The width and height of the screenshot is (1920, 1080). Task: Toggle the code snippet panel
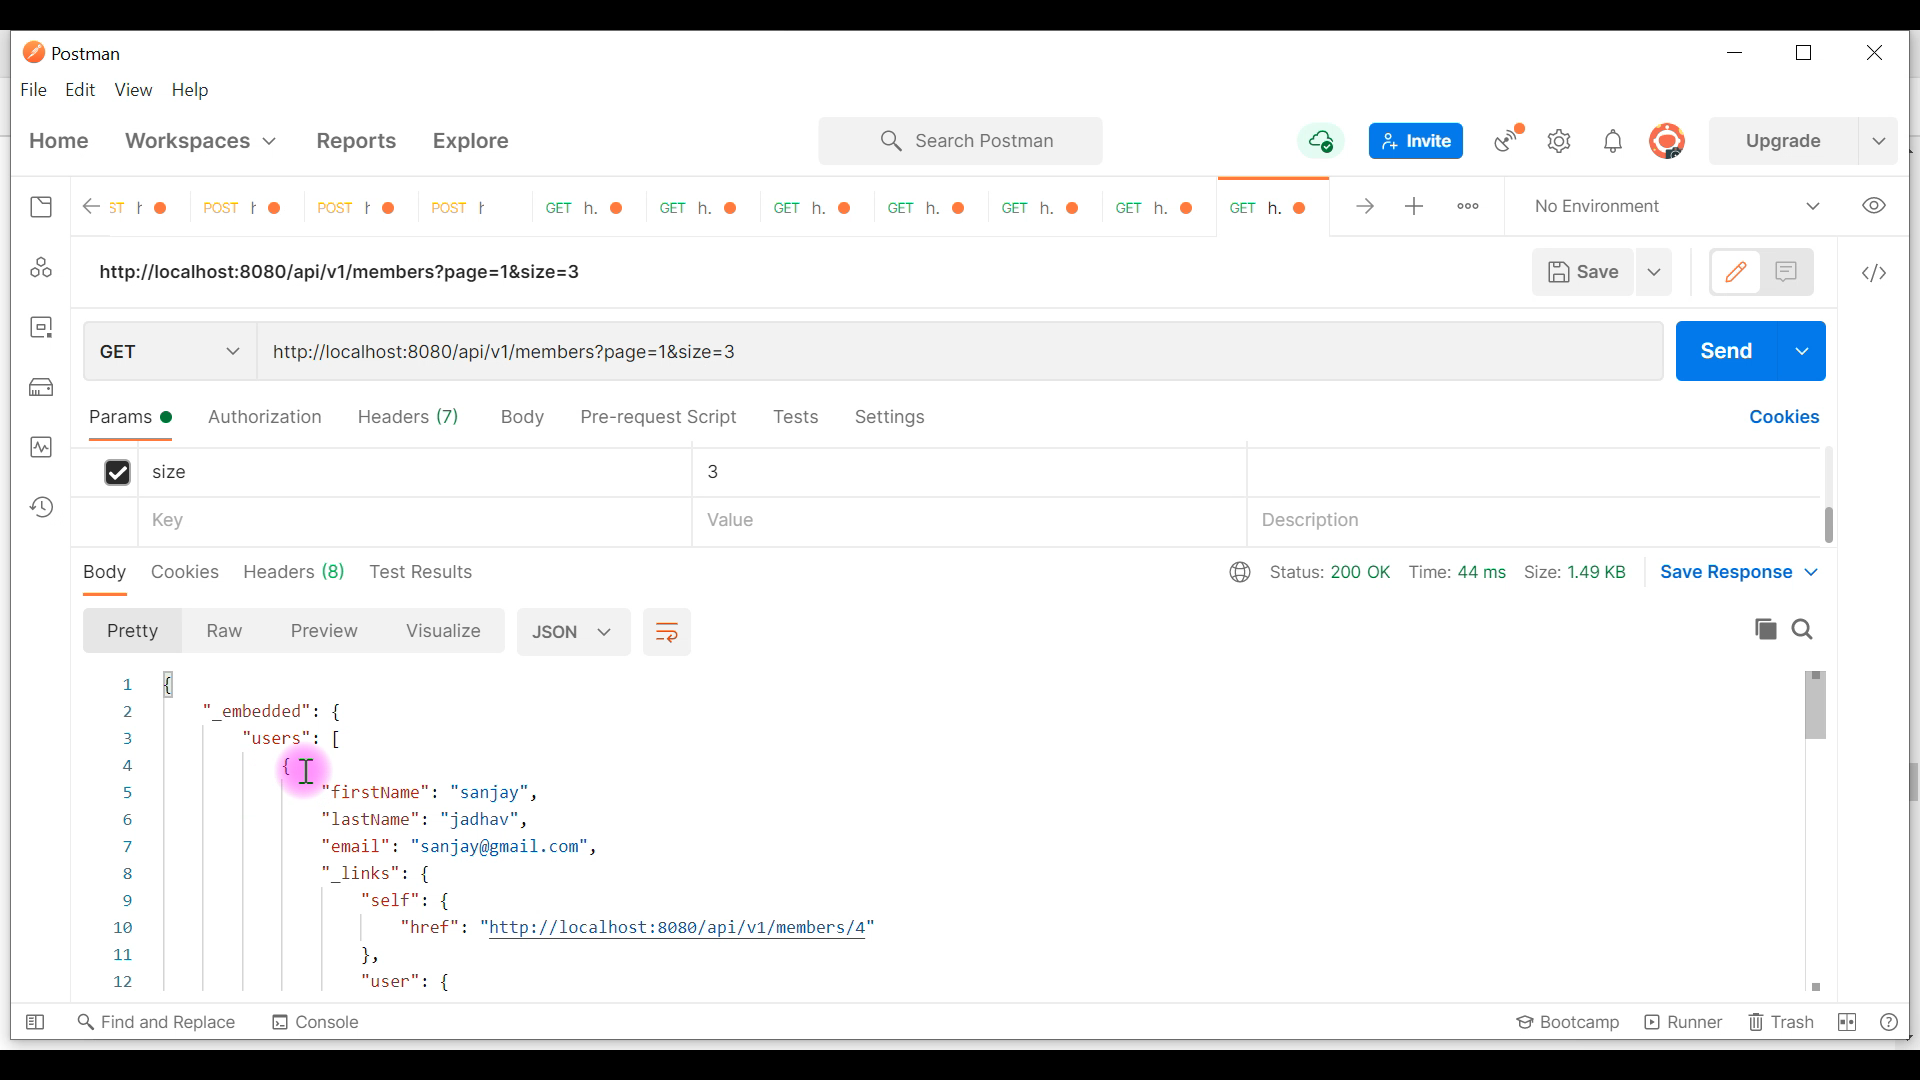click(1874, 272)
